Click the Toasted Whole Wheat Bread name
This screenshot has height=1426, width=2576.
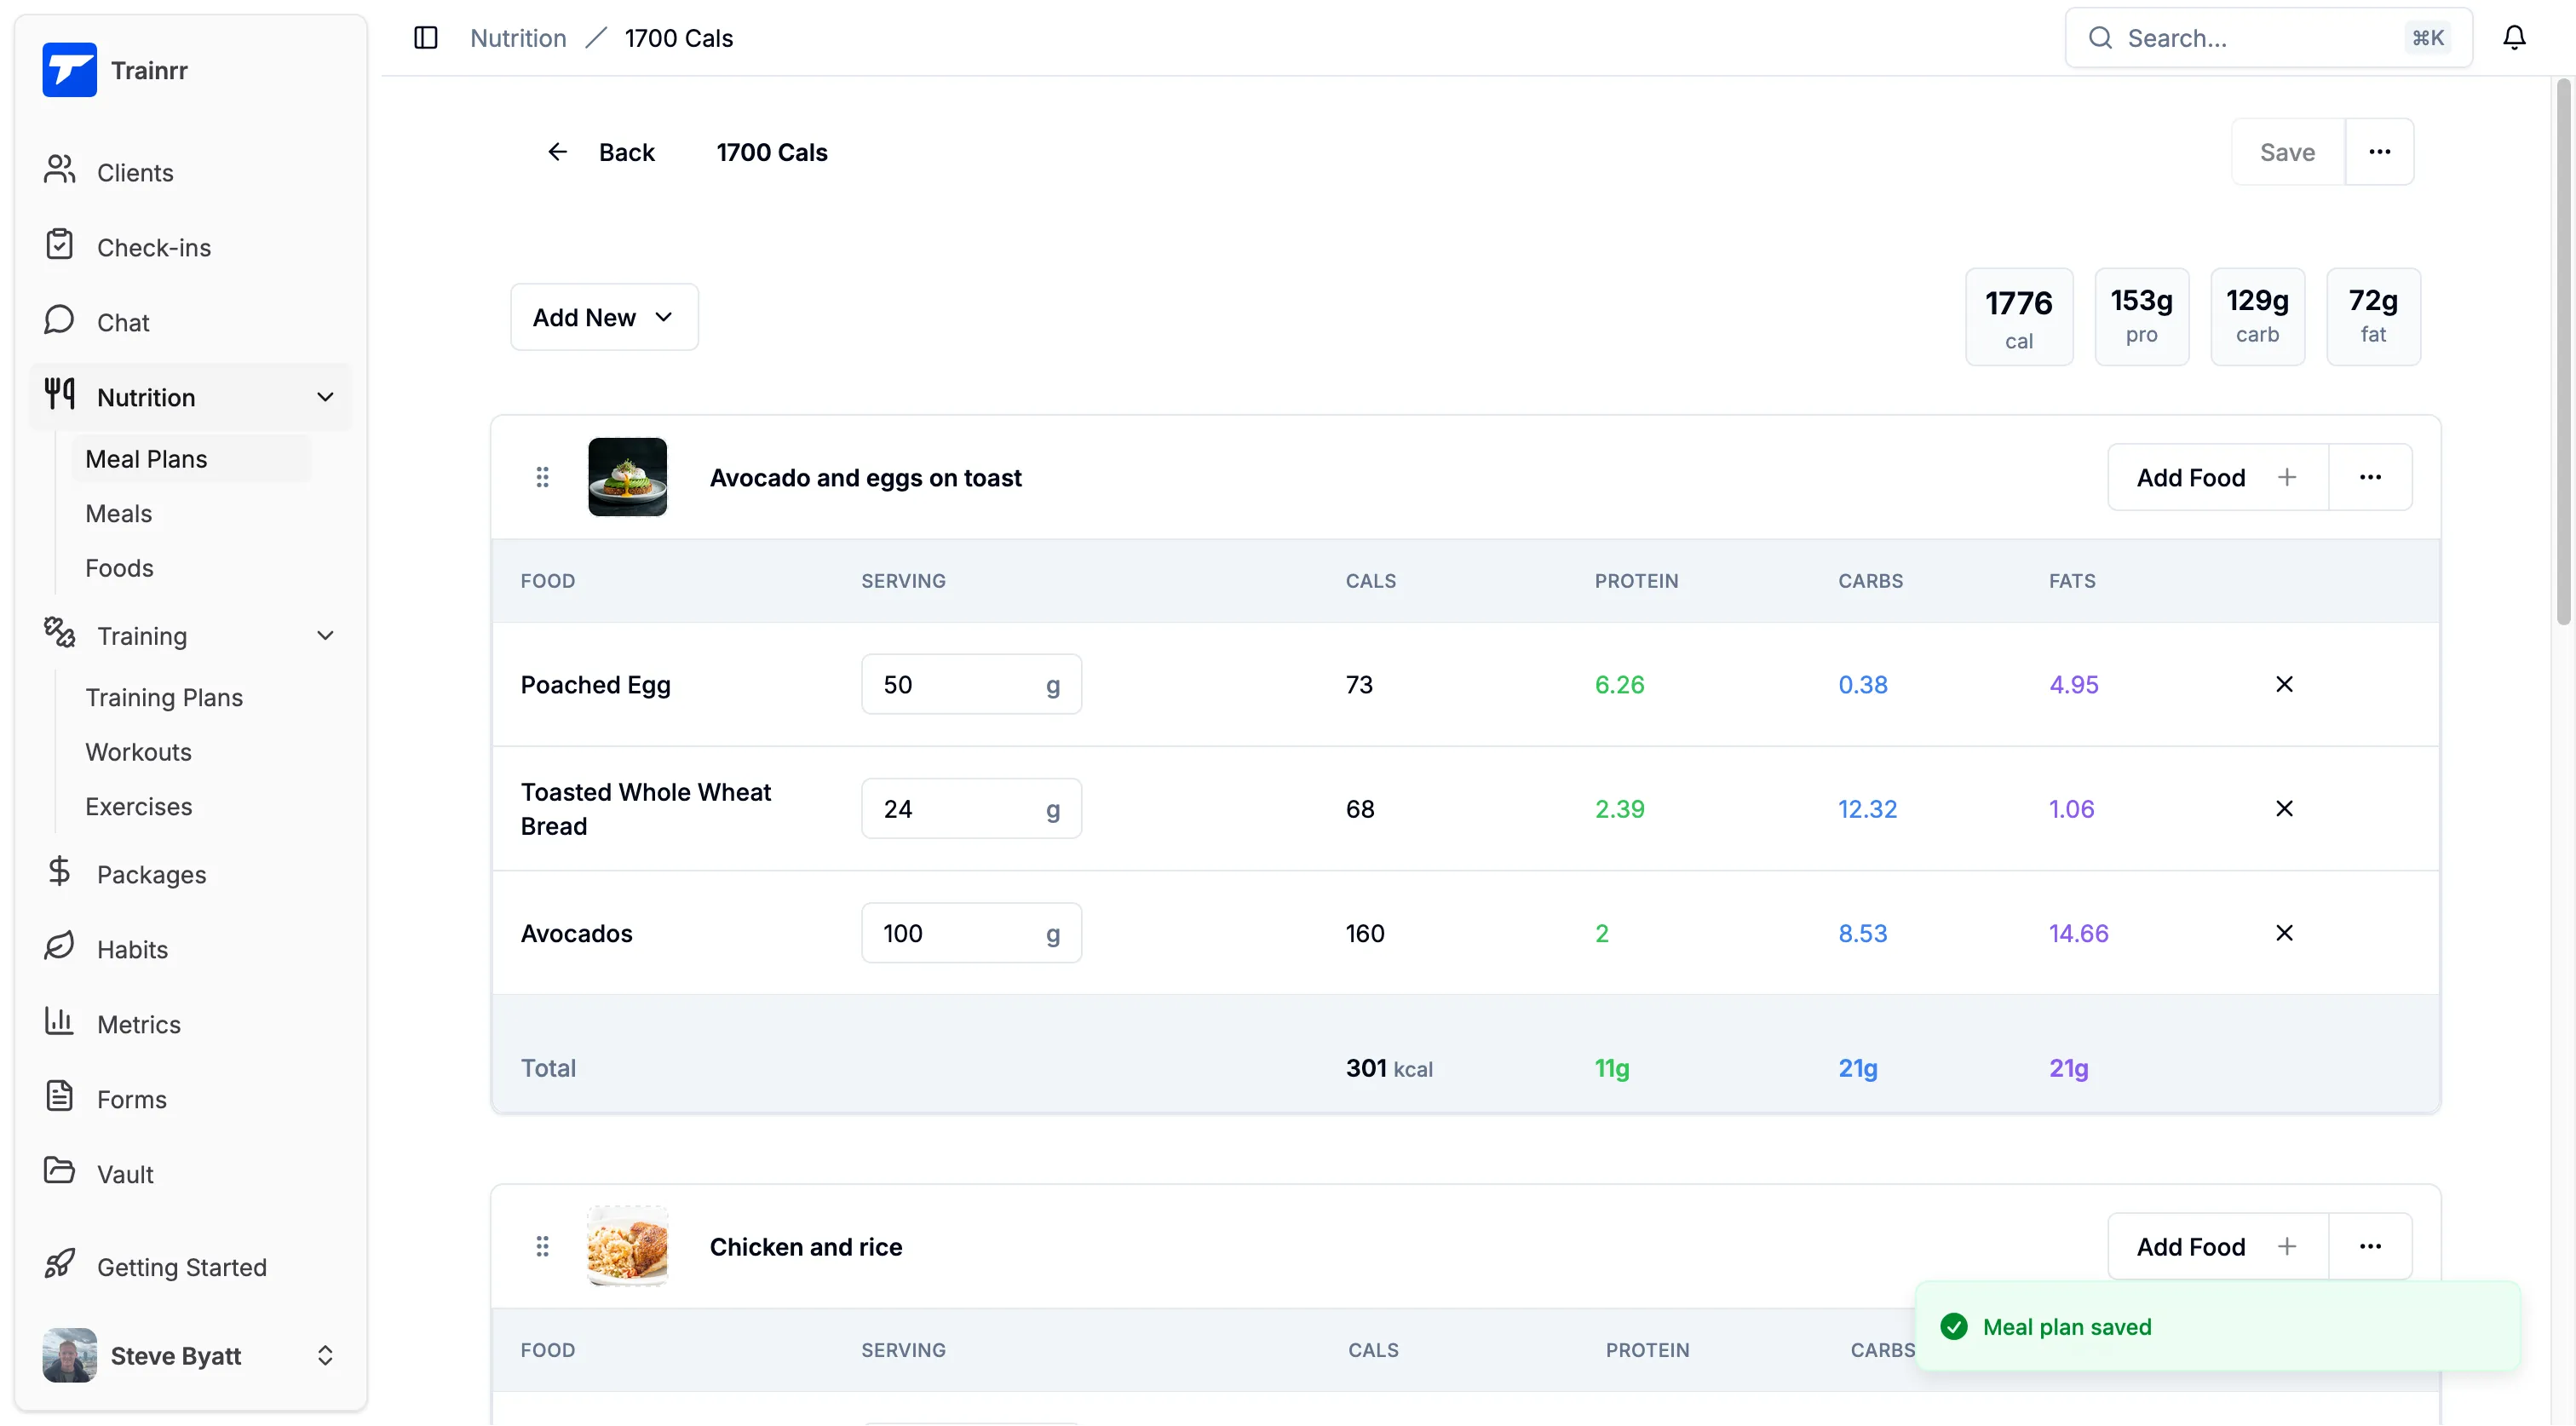645,809
